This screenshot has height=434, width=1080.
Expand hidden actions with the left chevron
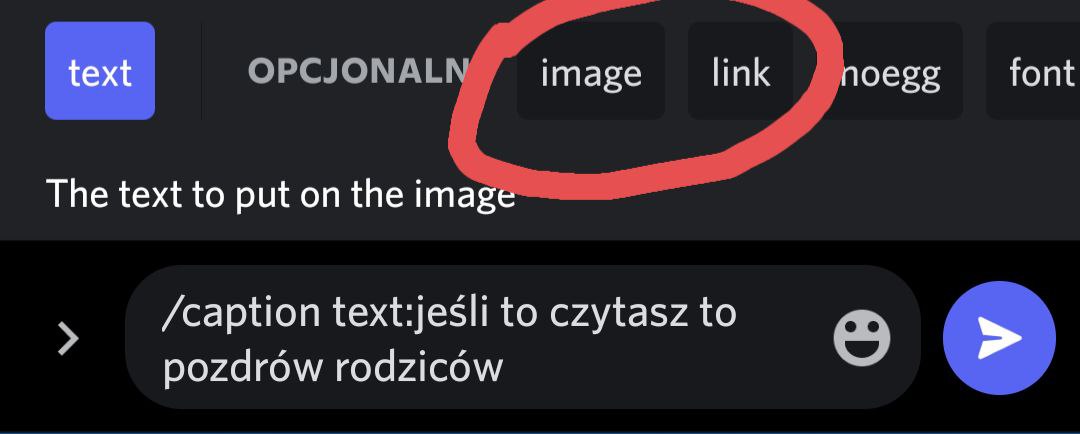point(68,339)
